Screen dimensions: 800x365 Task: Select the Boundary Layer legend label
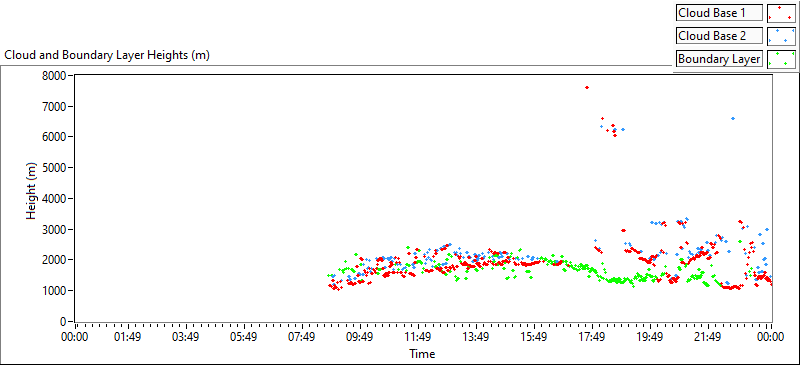pos(719,59)
